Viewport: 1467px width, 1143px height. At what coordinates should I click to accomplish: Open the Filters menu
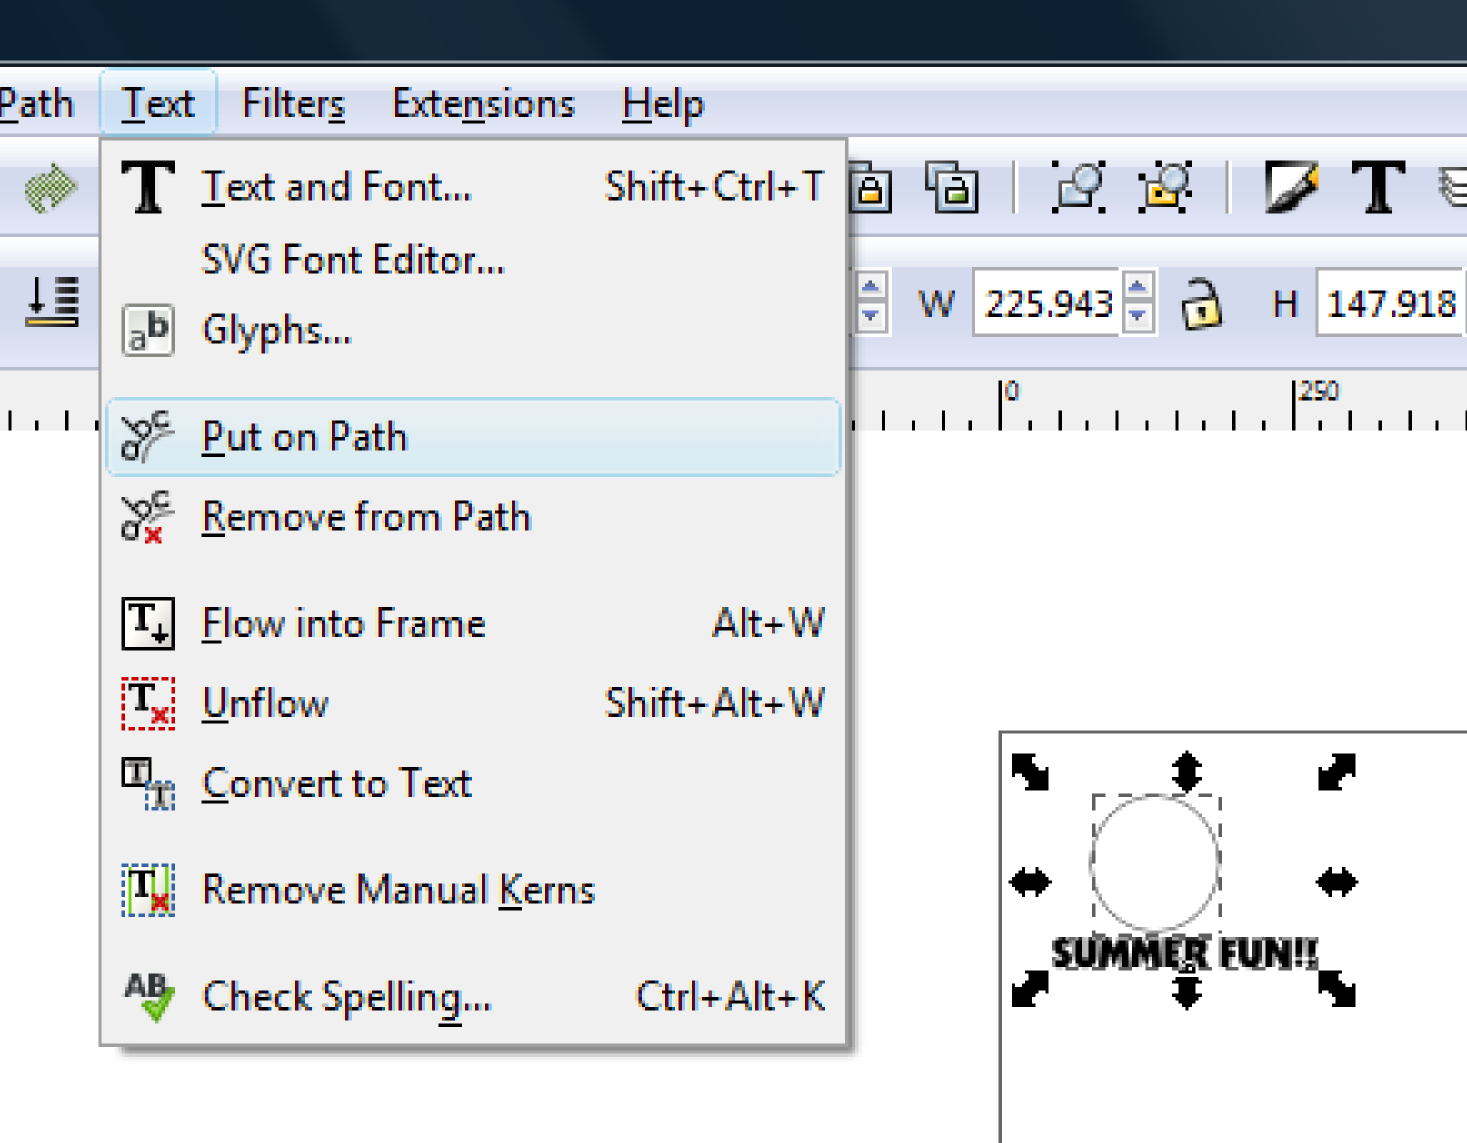pos(292,103)
